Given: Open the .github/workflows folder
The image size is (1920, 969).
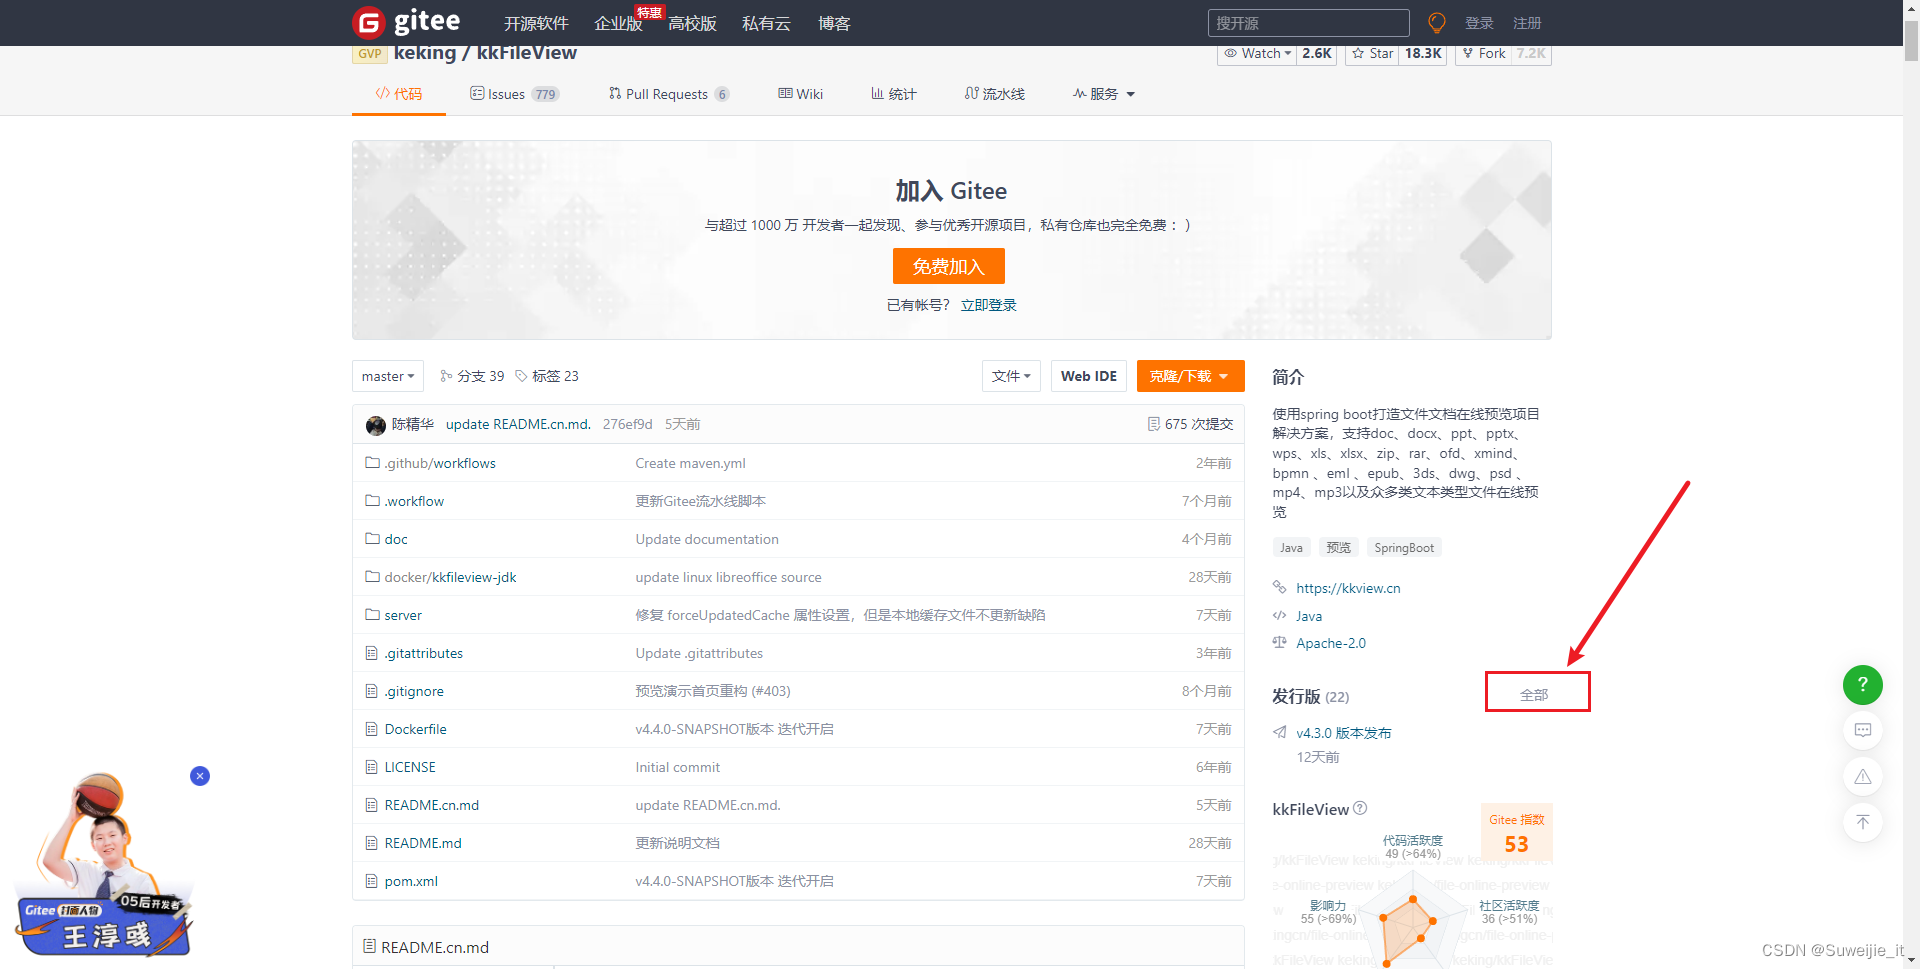Looking at the screenshot, I should (440, 463).
